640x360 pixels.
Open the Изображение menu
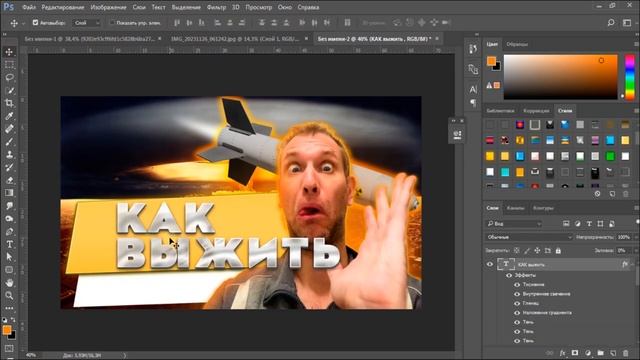coord(108,7)
